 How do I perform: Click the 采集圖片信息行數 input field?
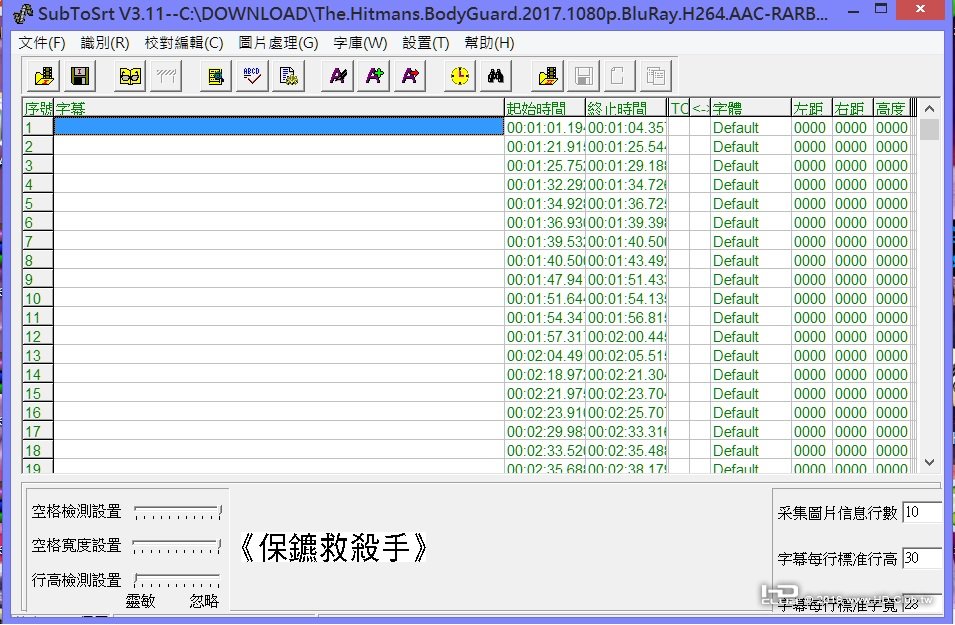[922, 512]
